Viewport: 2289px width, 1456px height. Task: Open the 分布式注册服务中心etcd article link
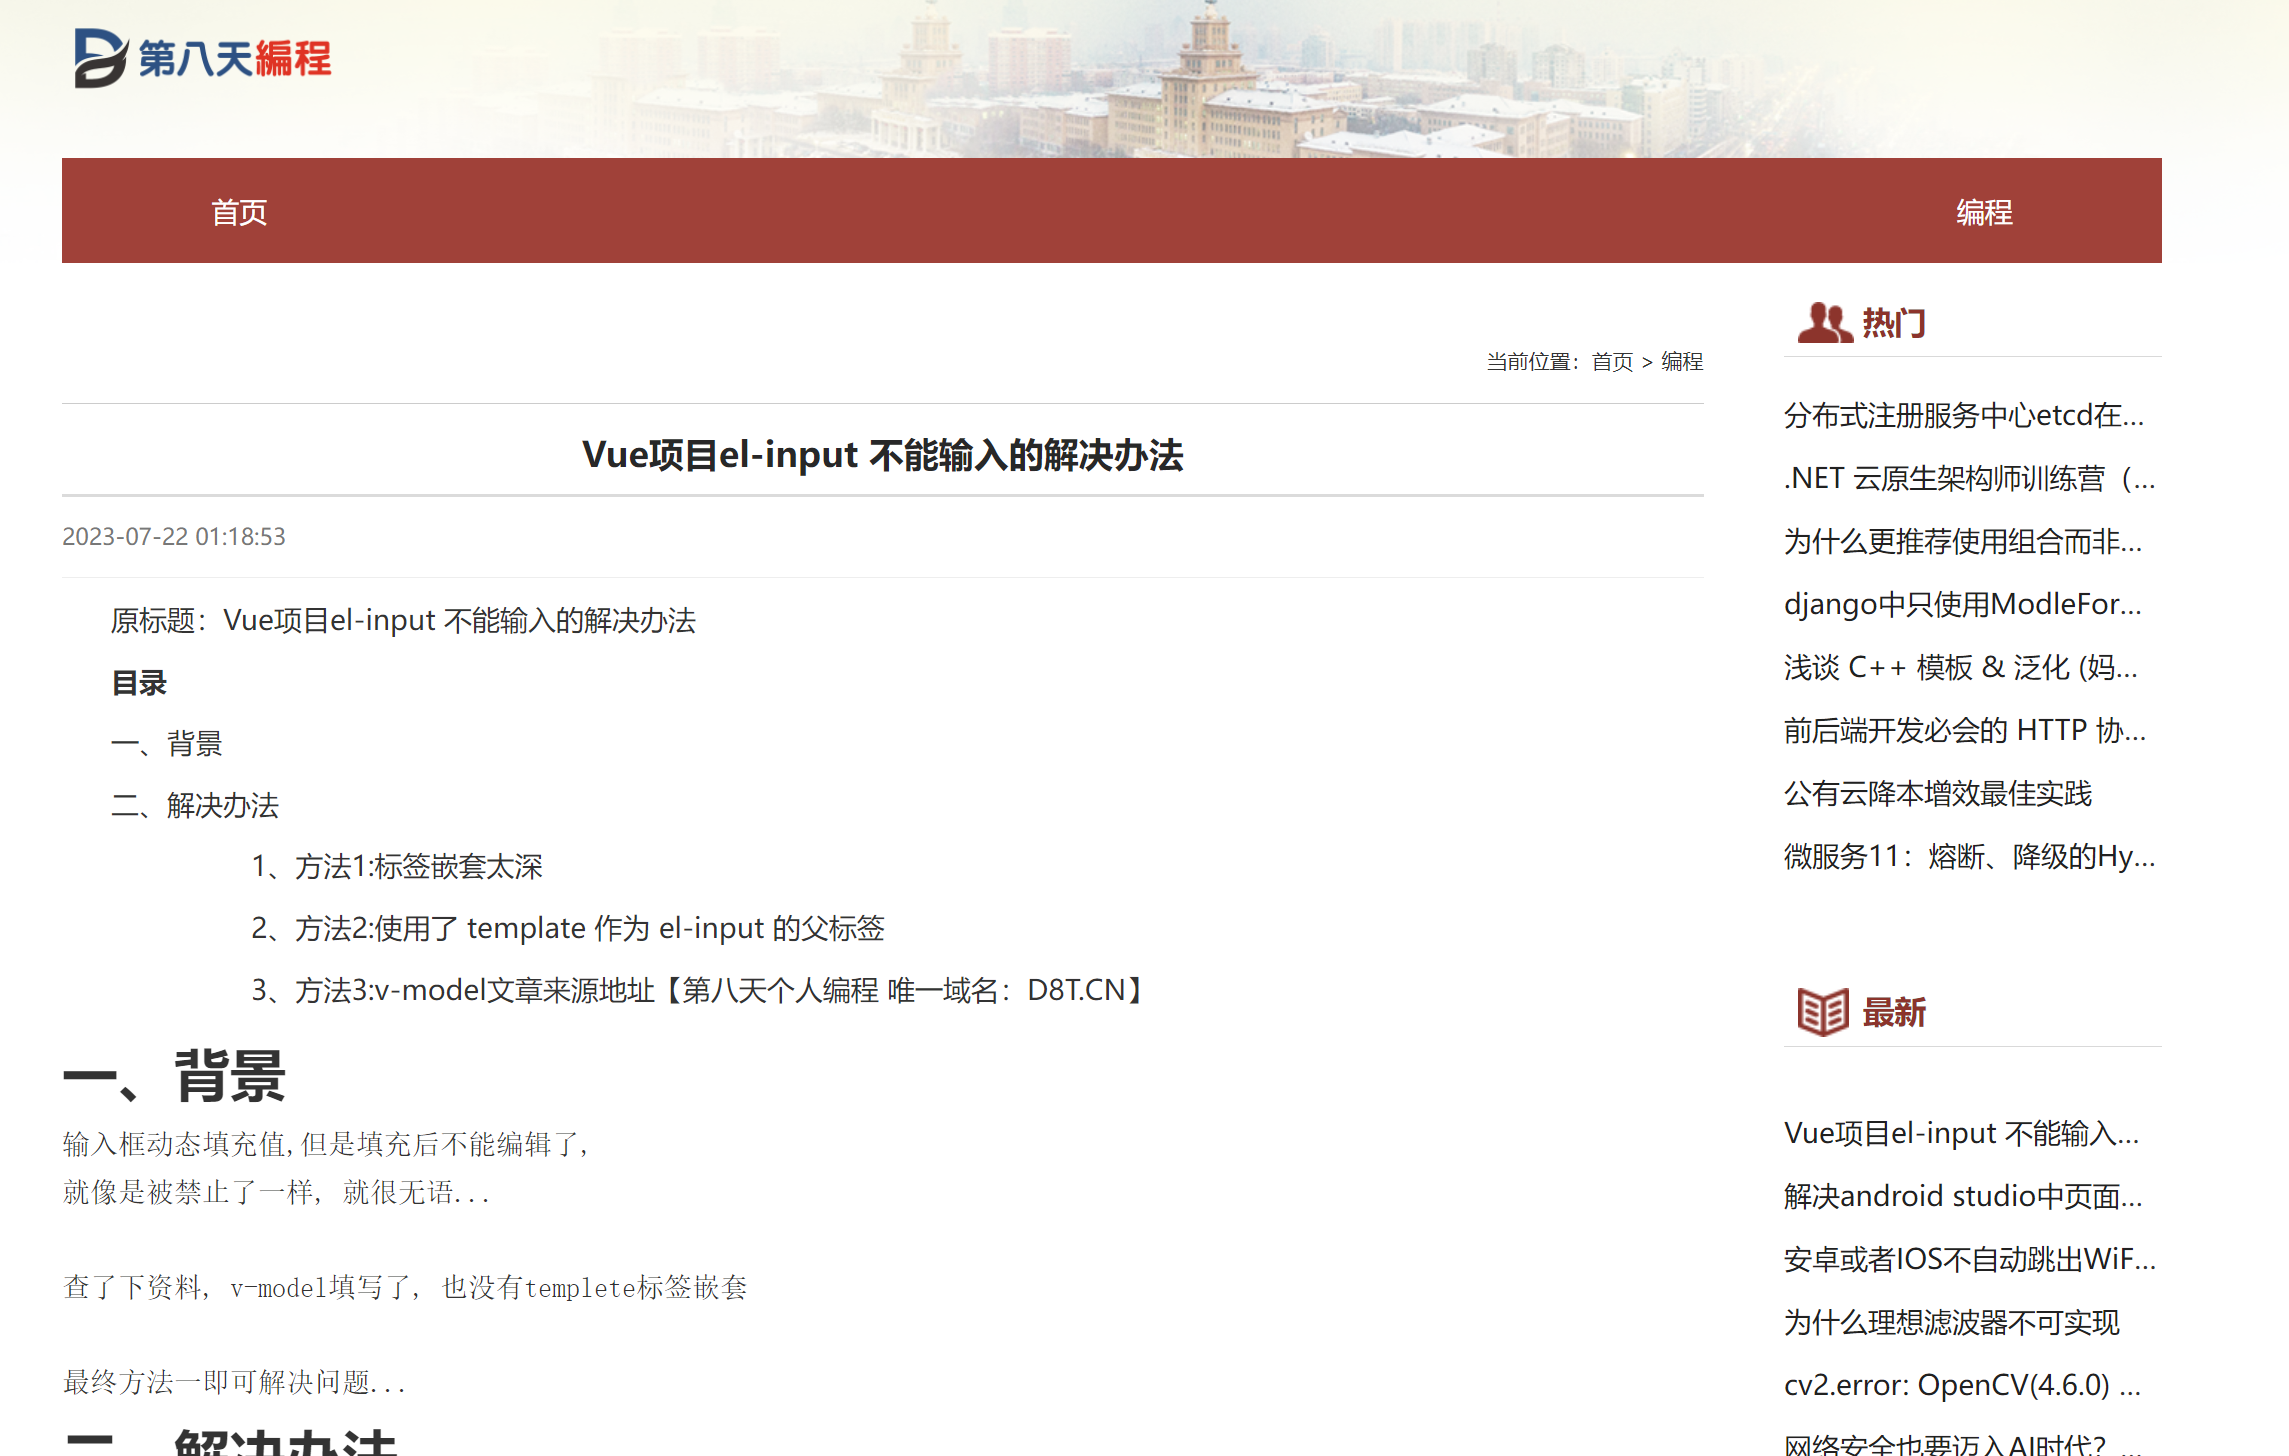(1963, 416)
